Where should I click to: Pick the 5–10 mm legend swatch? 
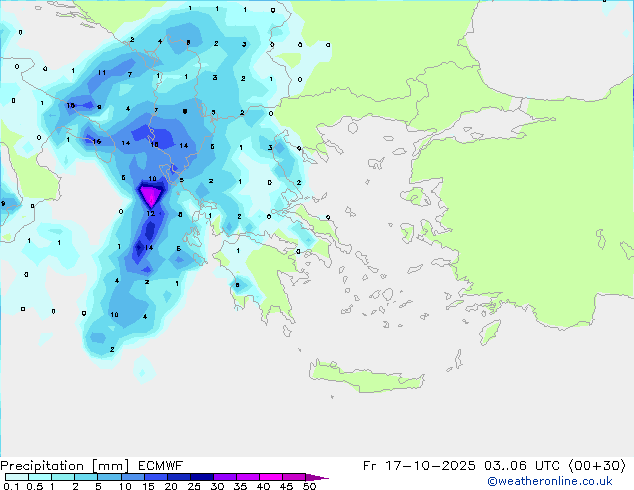tap(109, 477)
